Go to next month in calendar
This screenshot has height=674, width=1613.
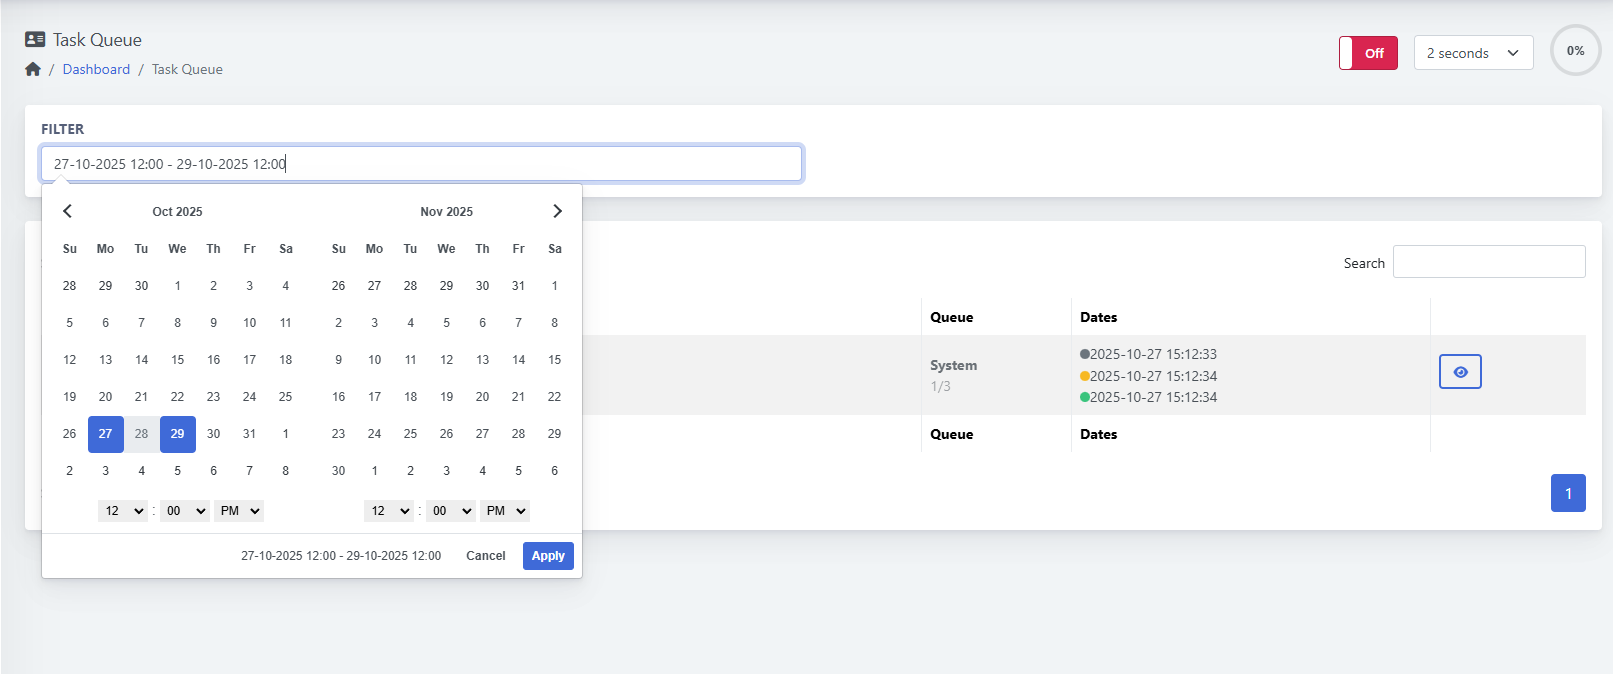pyautogui.click(x=557, y=211)
